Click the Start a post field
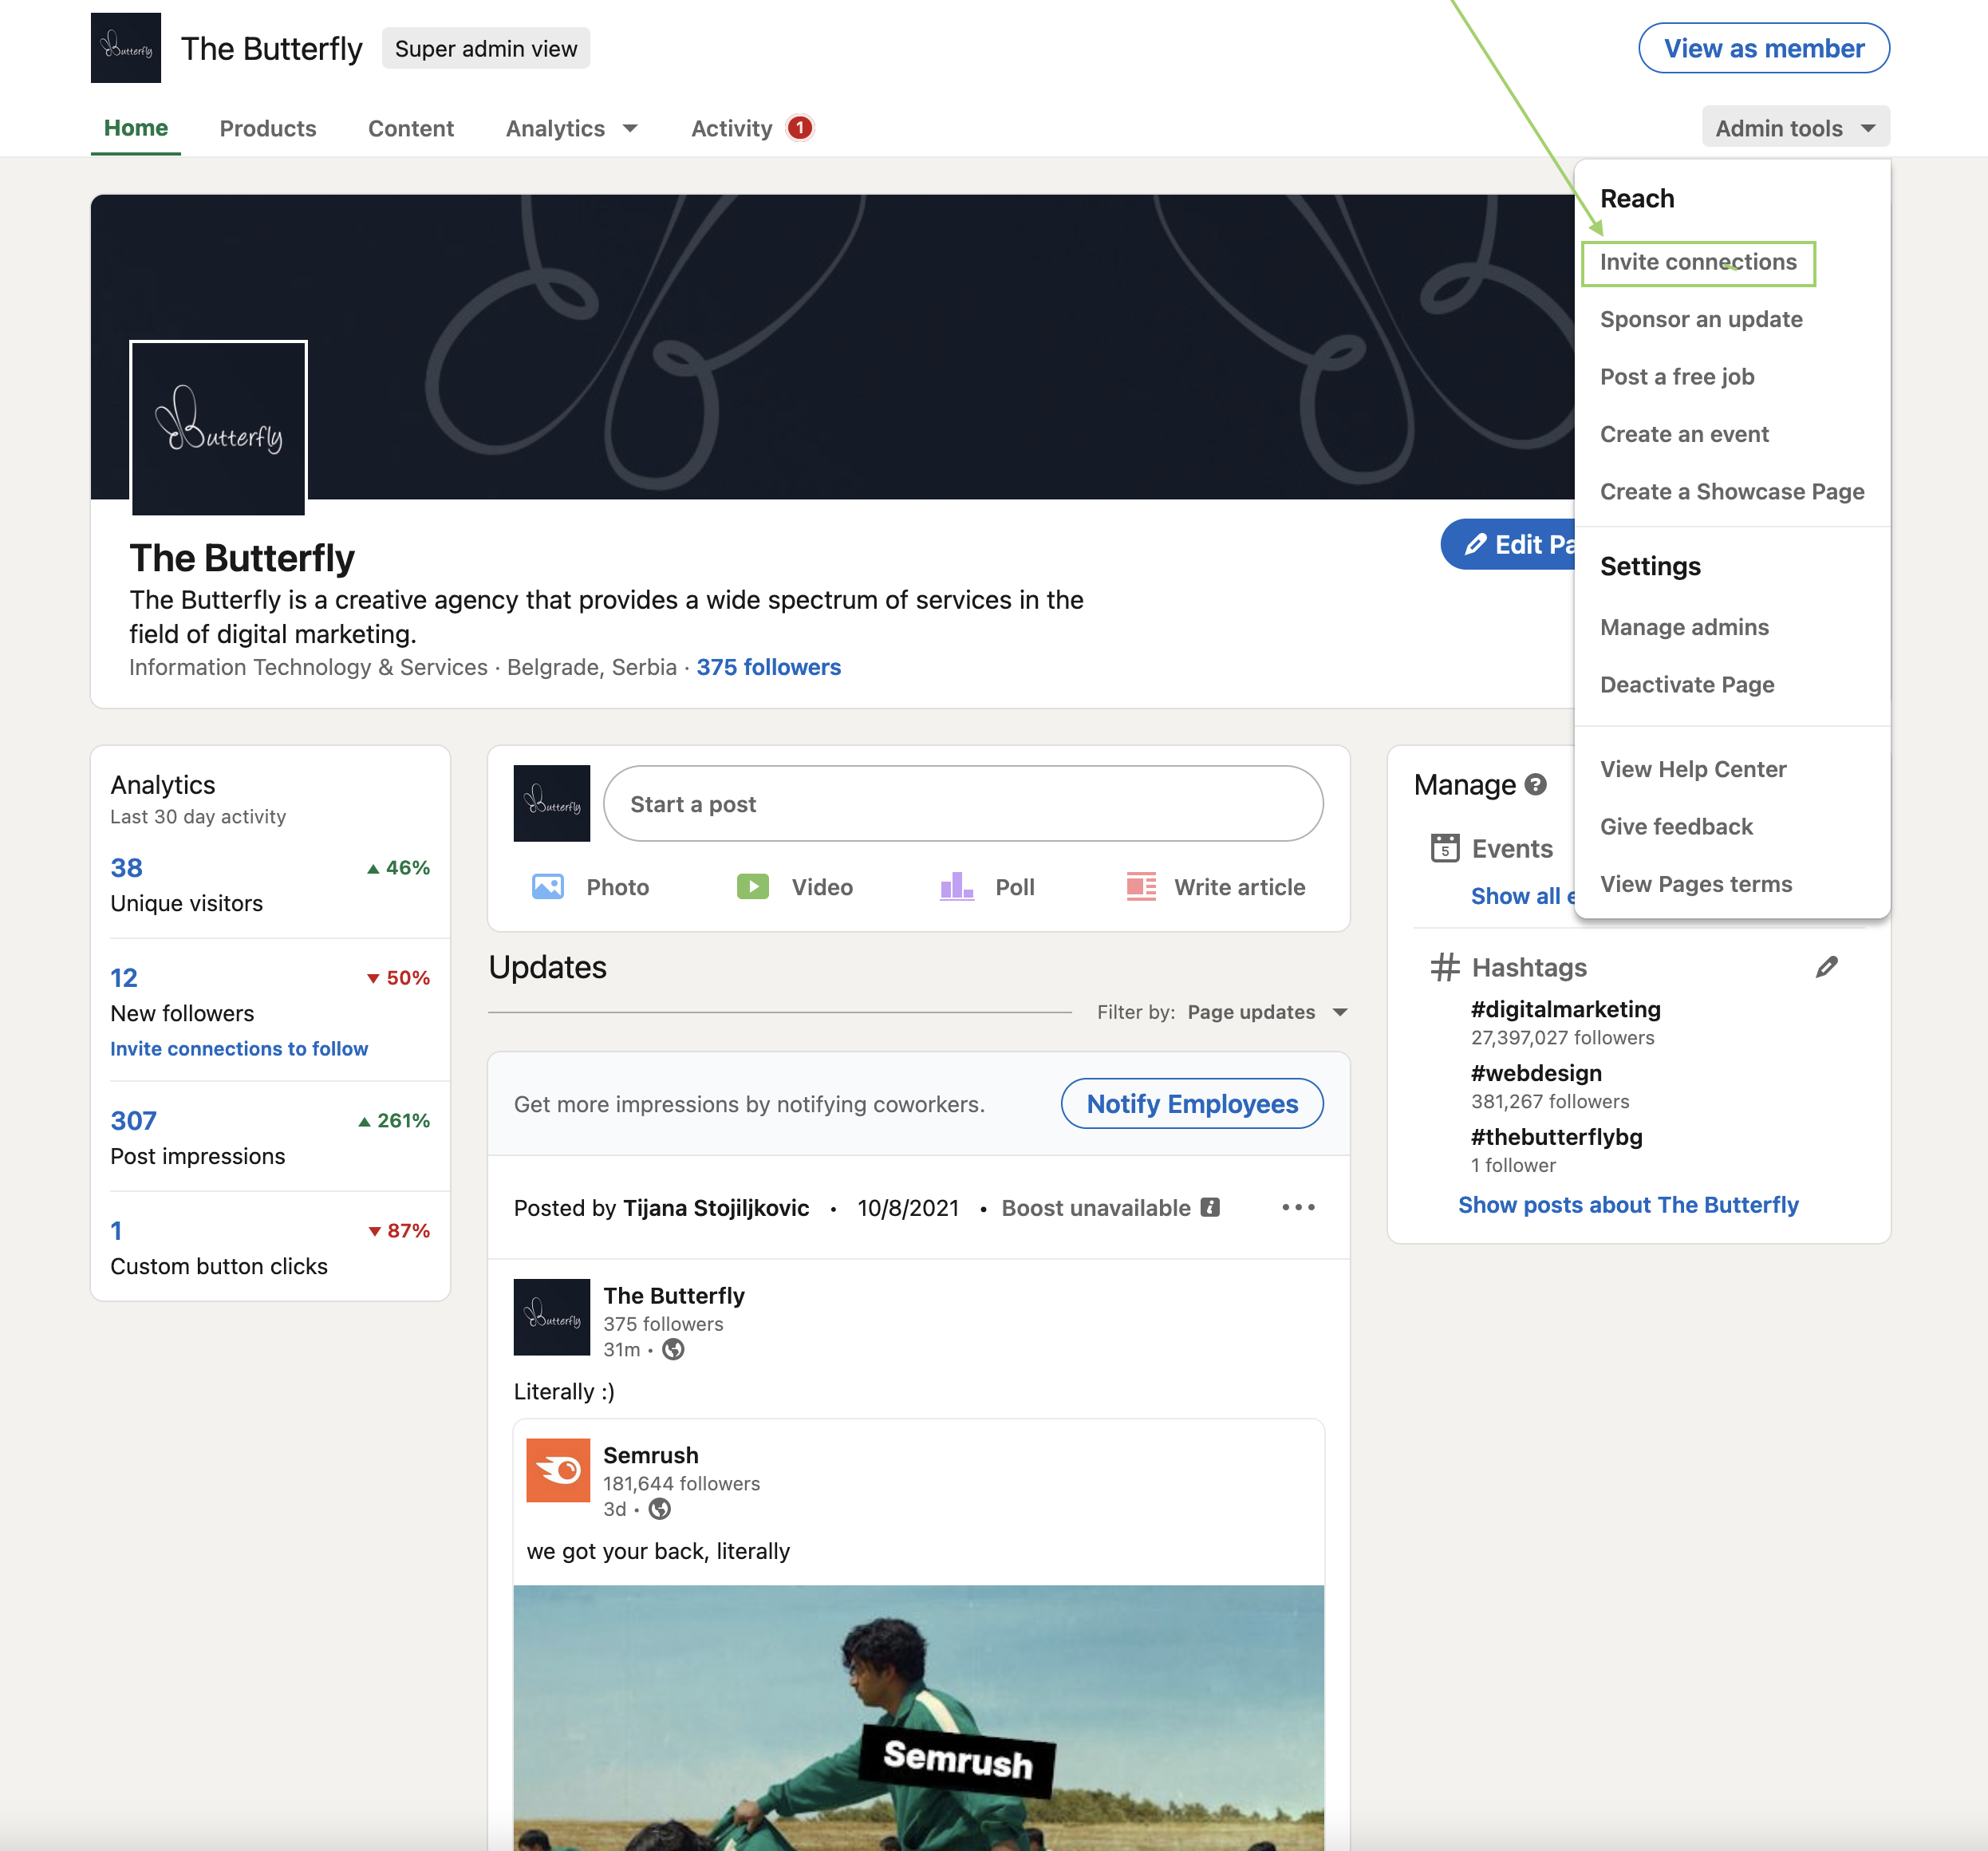Image resolution: width=1988 pixels, height=1851 pixels. (962, 804)
